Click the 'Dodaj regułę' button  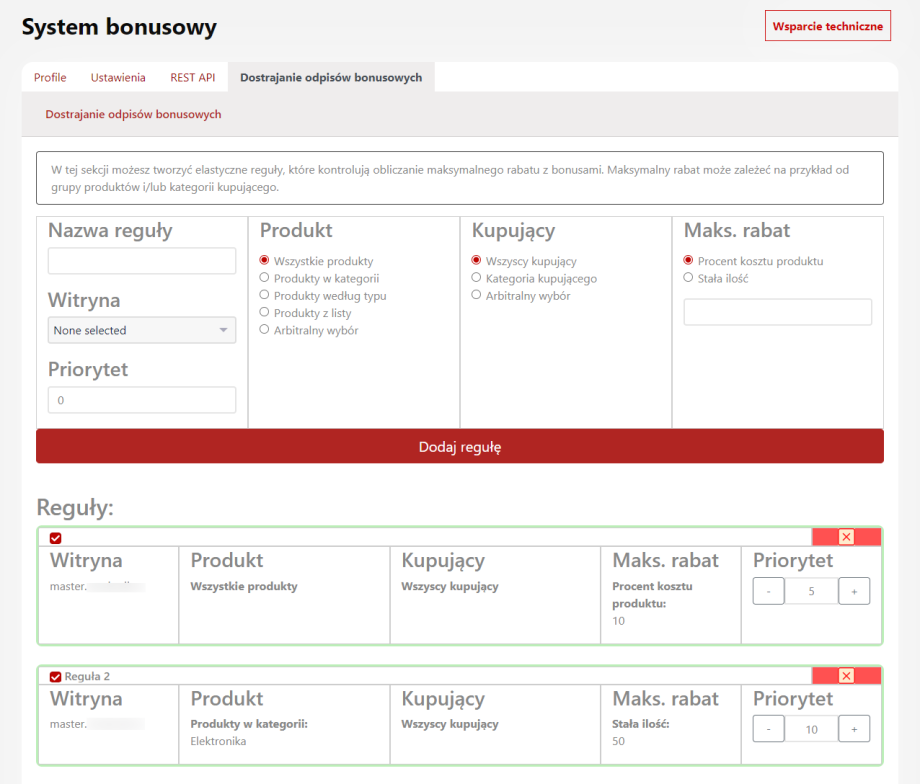pos(460,447)
